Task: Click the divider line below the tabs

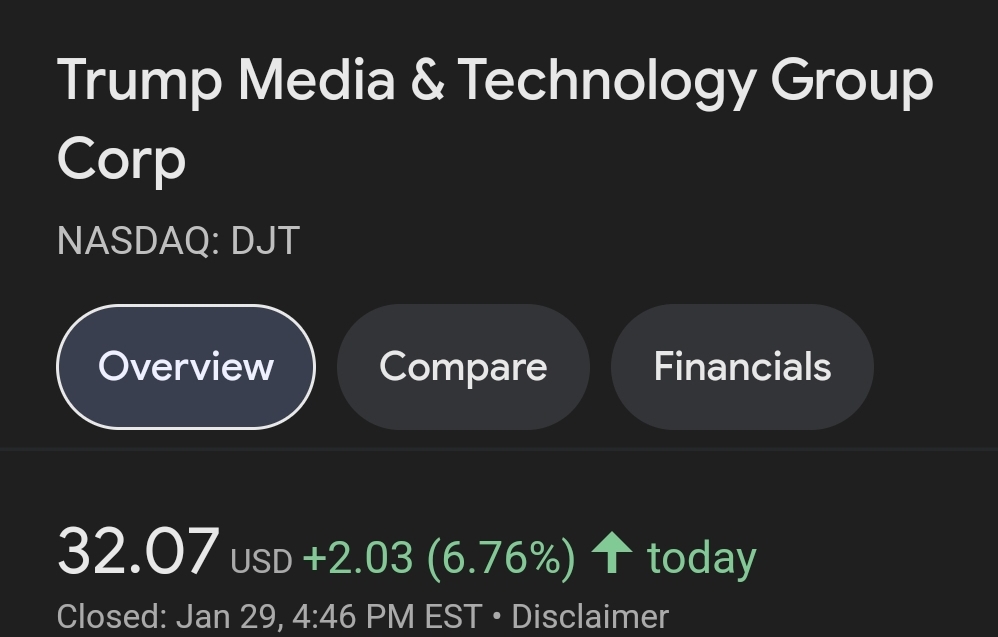Action: click(x=499, y=449)
